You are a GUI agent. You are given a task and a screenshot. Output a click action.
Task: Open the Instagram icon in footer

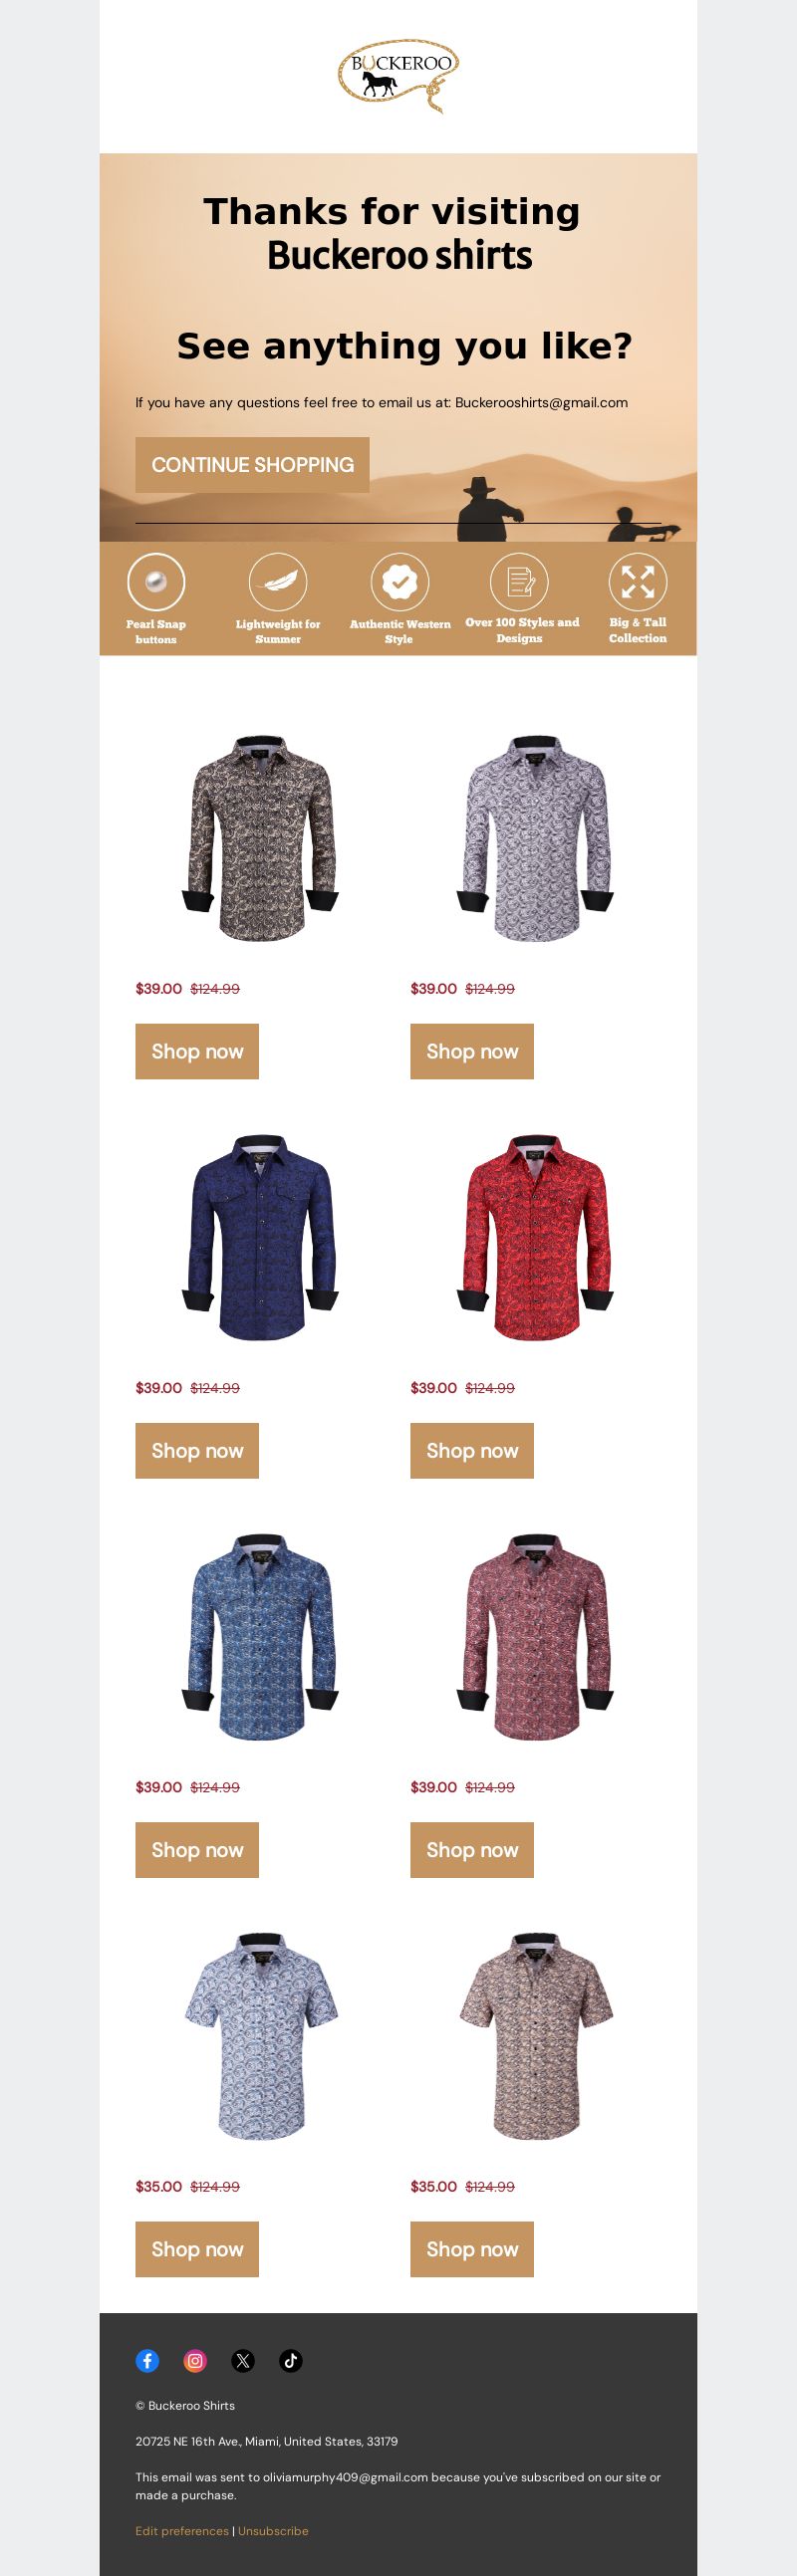(x=195, y=2360)
